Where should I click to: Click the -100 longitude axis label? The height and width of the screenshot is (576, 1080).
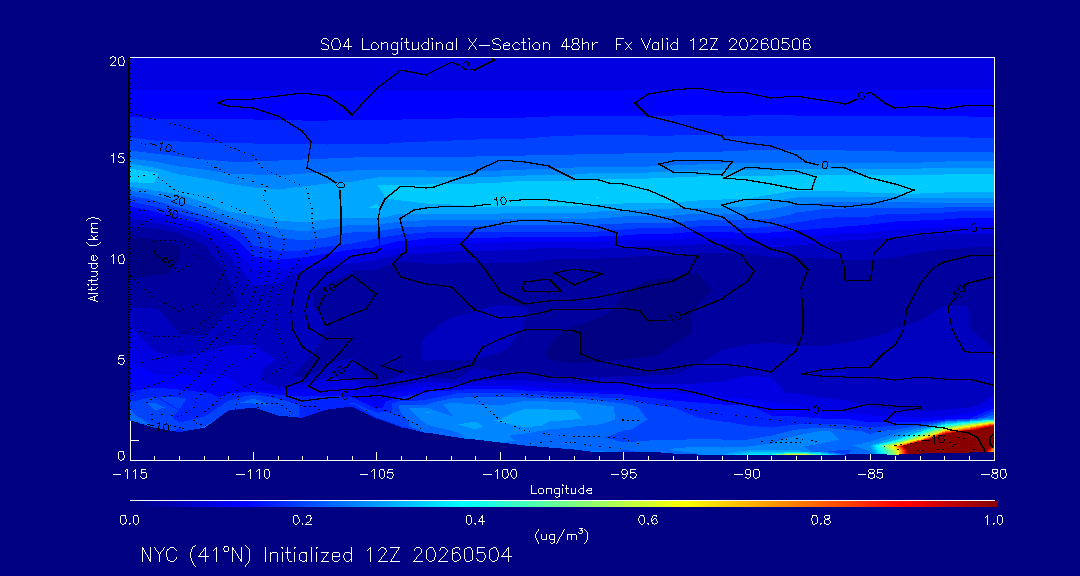coord(499,475)
